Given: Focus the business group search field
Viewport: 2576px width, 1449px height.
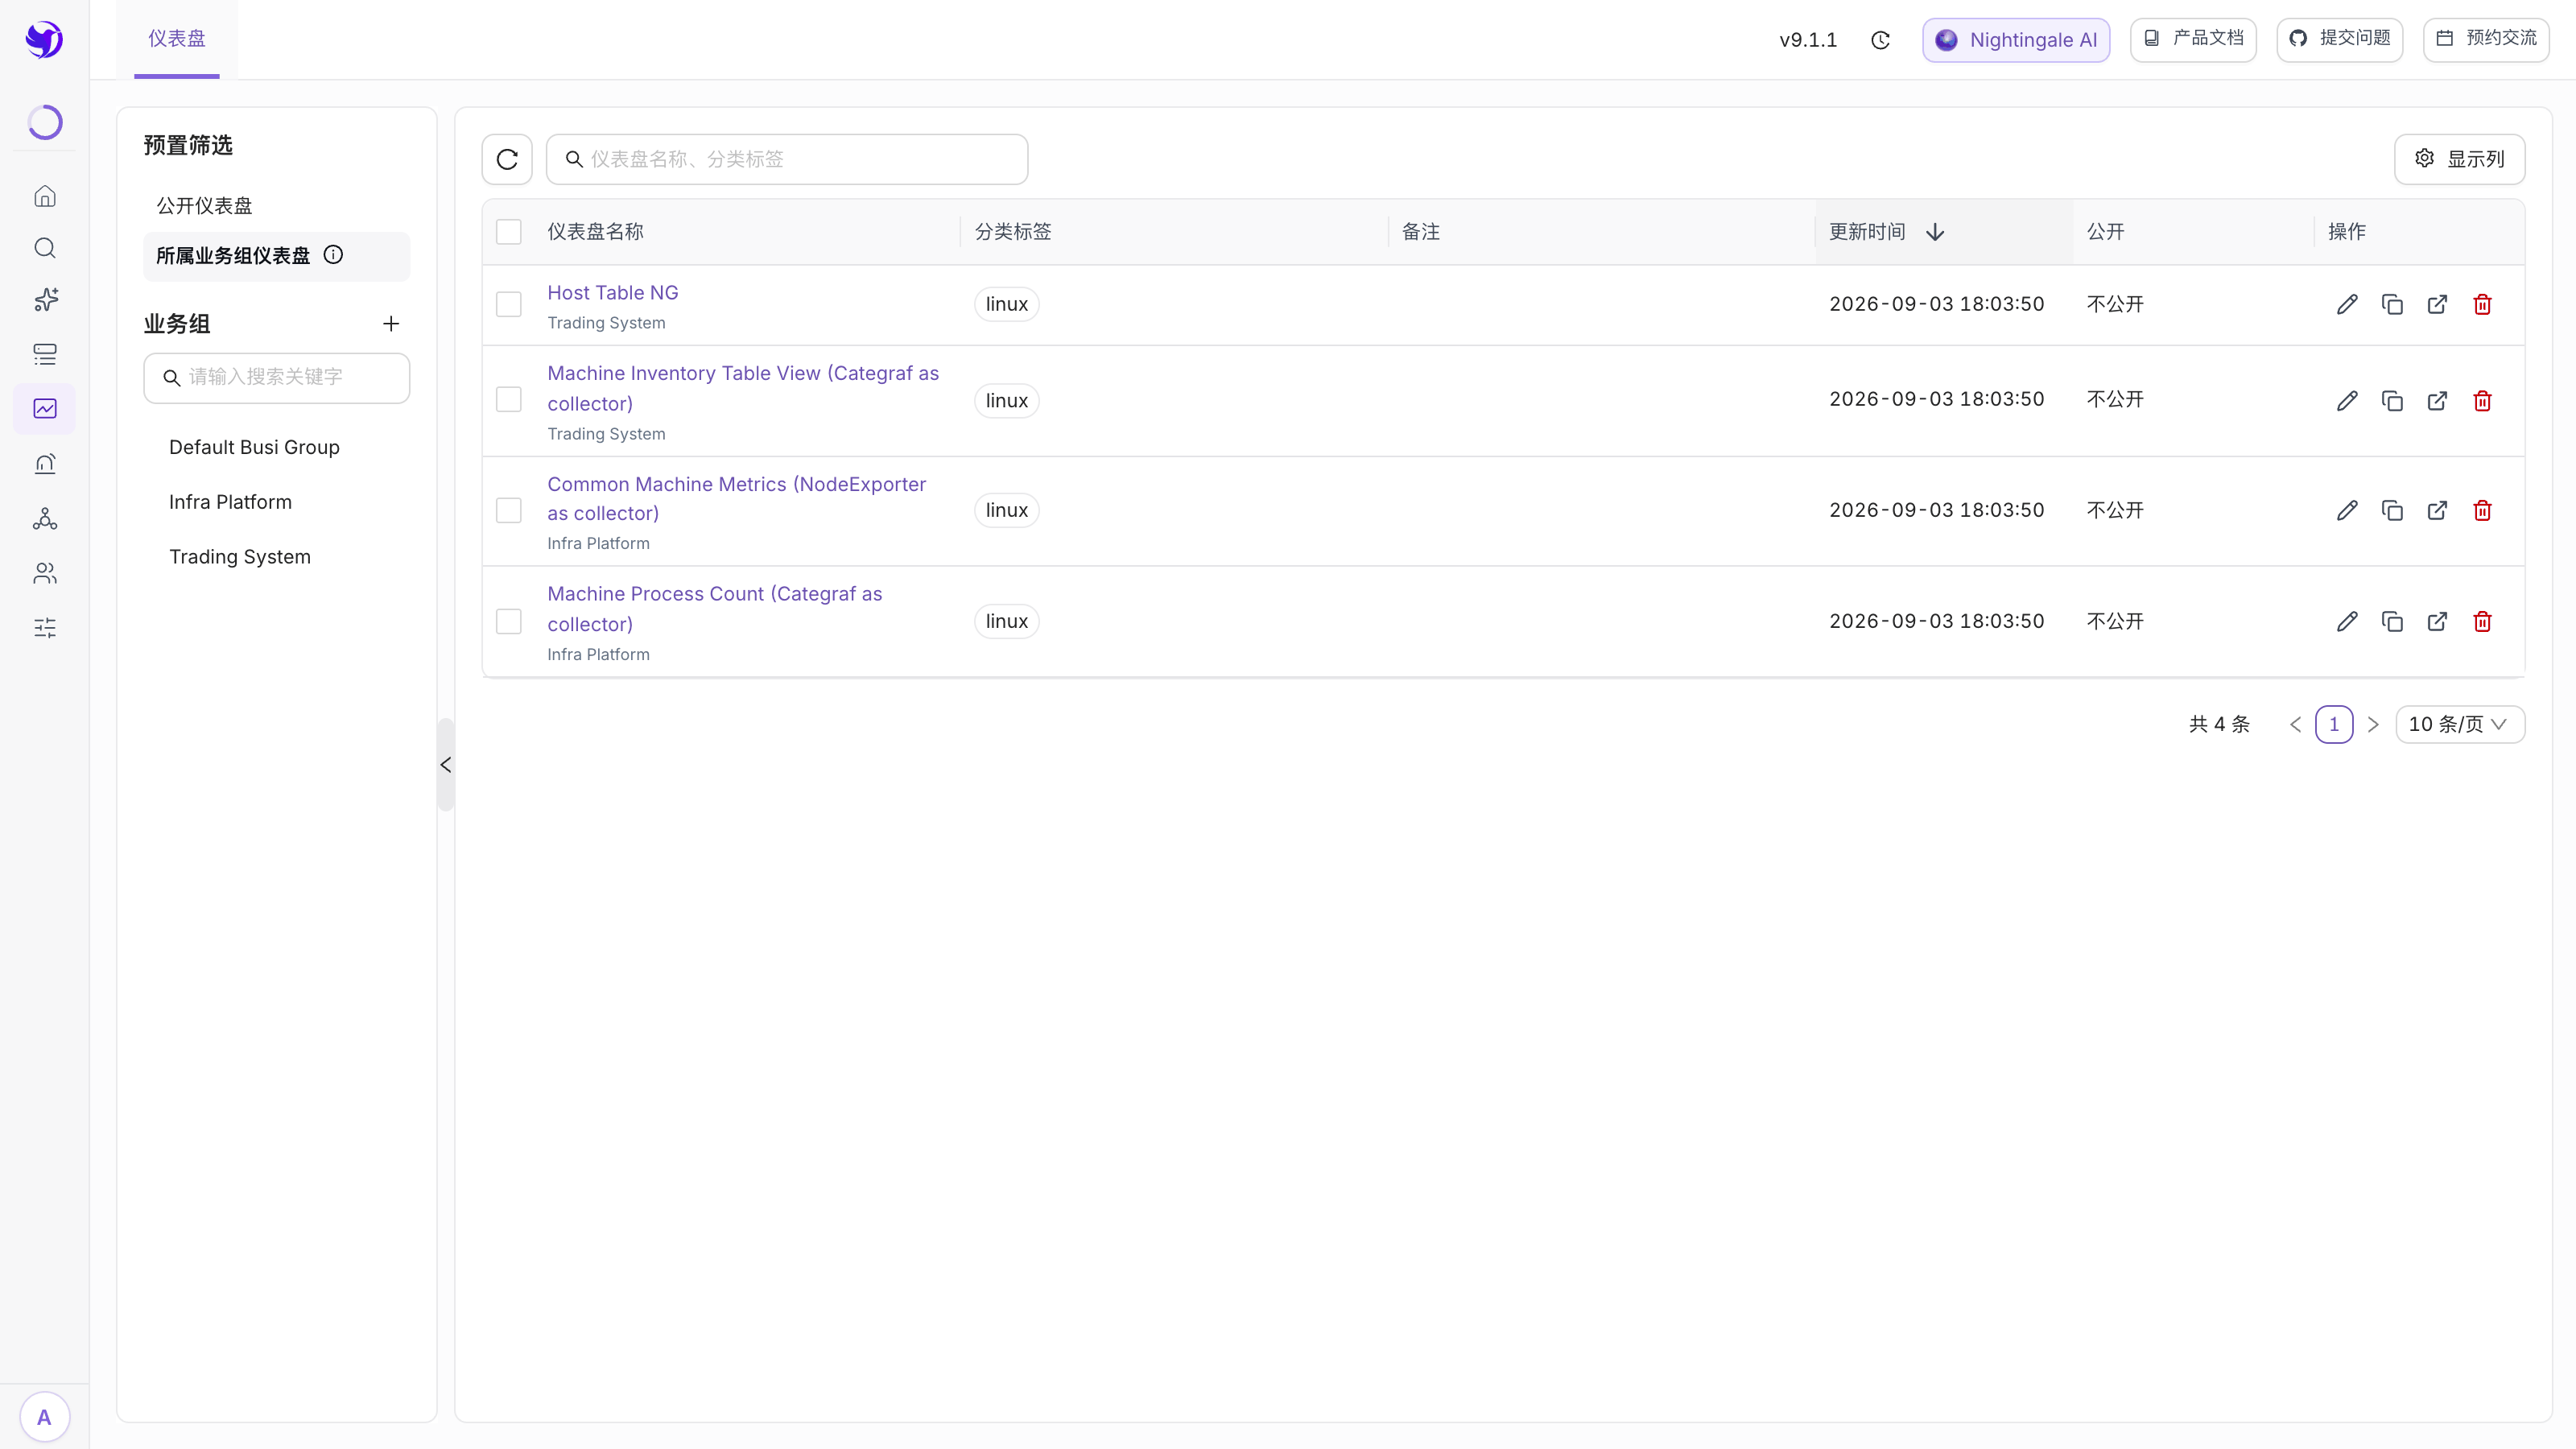Looking at the screenshot, I should click(x=276, y=378).
